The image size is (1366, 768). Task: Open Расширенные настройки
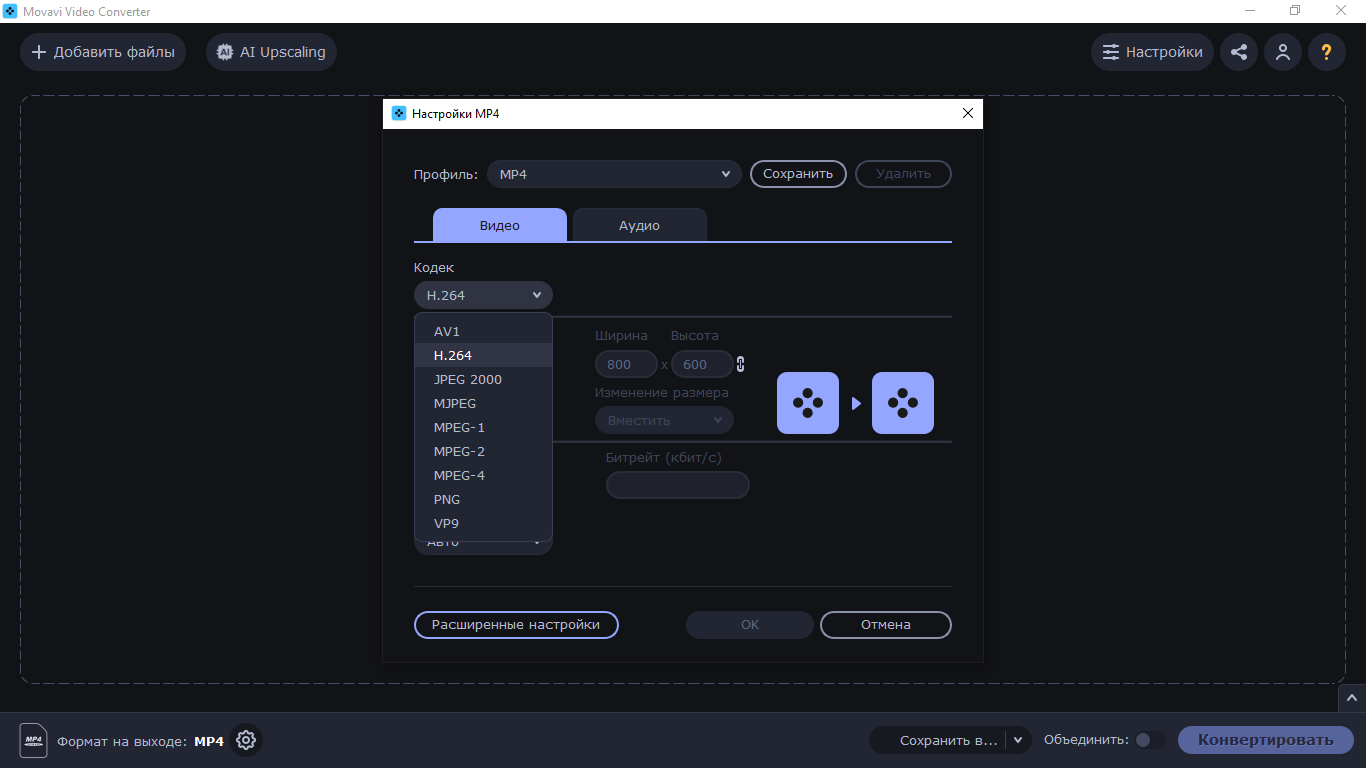[516, 625]
